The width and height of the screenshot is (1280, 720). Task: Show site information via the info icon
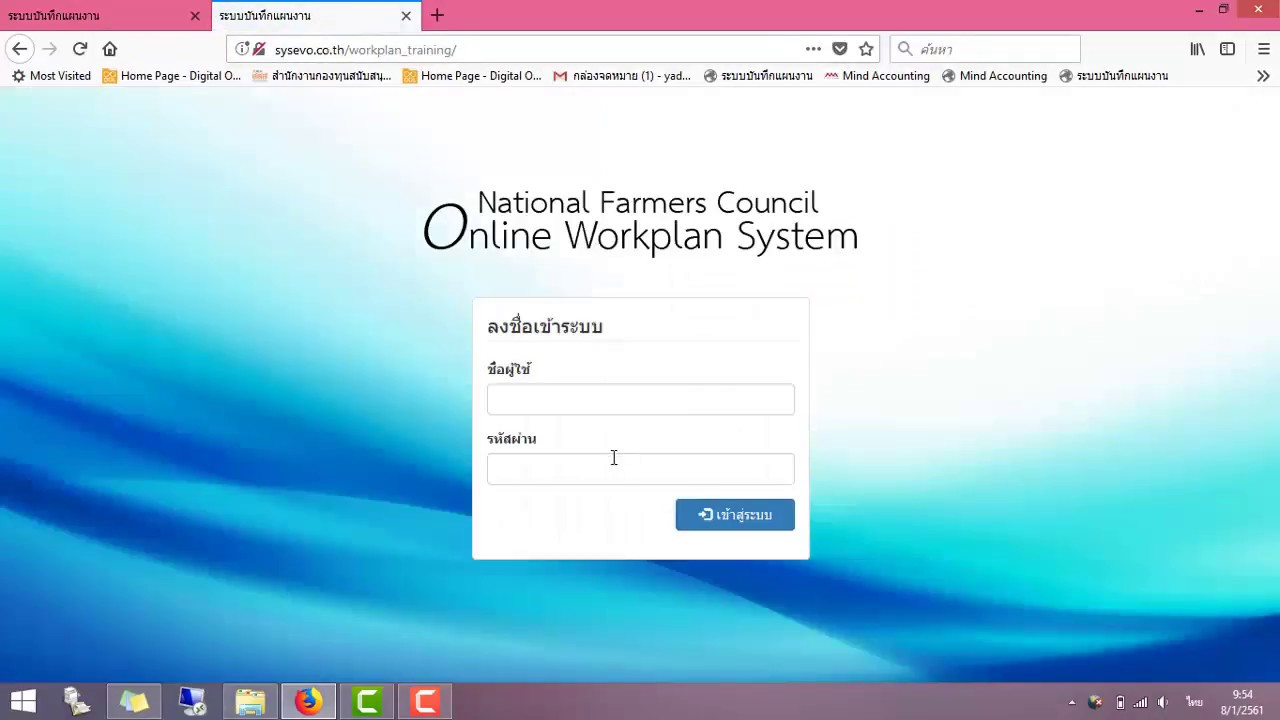point(242,49)
